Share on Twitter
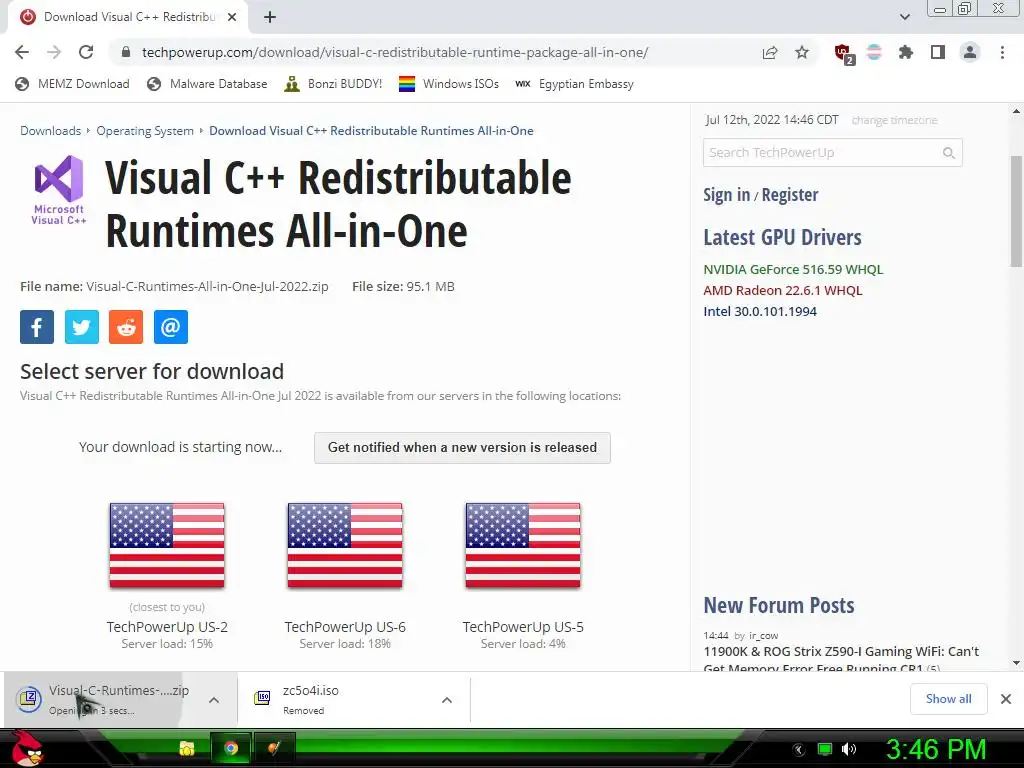The width and height of the screenshot is (1024, 768). tap(82, 327)
